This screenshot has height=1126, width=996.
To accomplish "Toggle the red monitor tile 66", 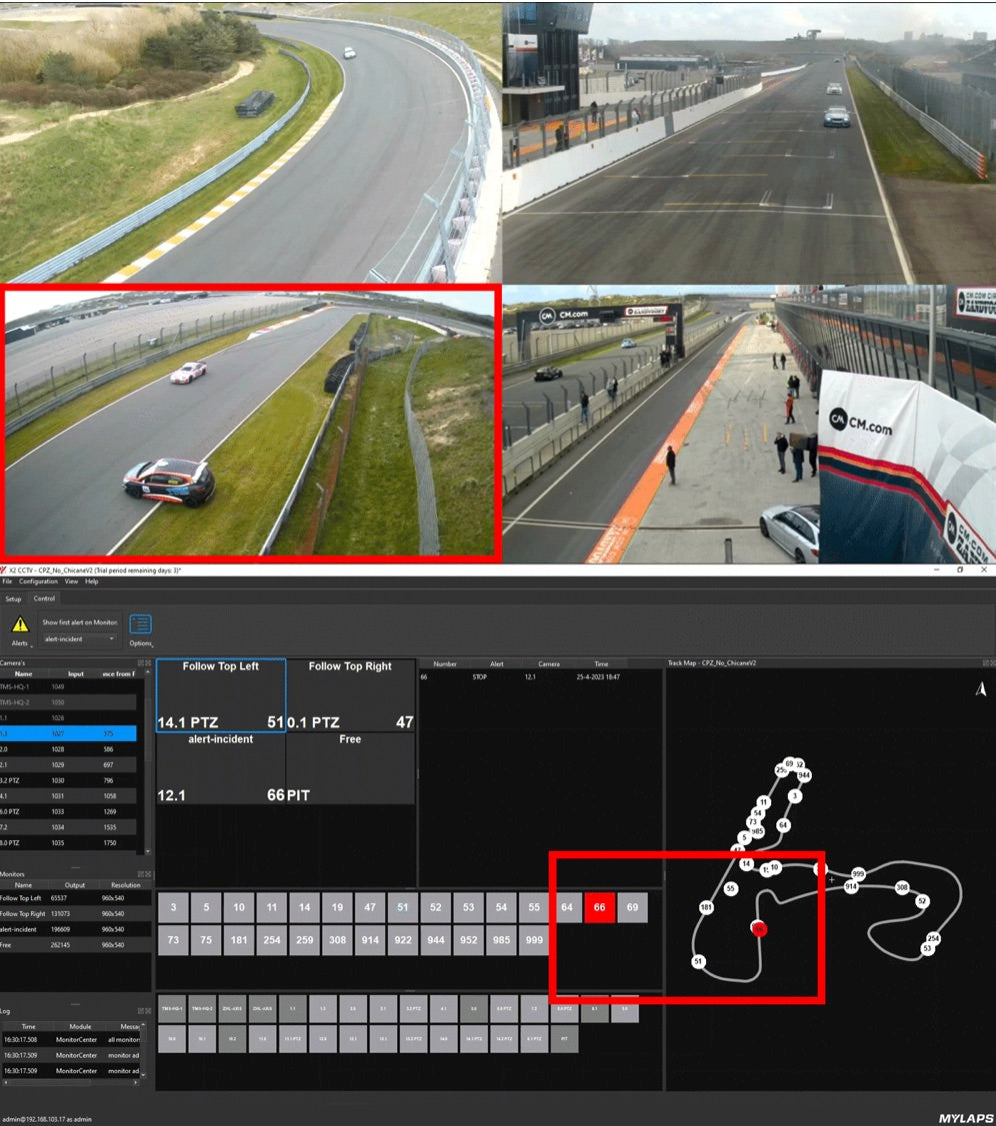I will pos(599,908).
